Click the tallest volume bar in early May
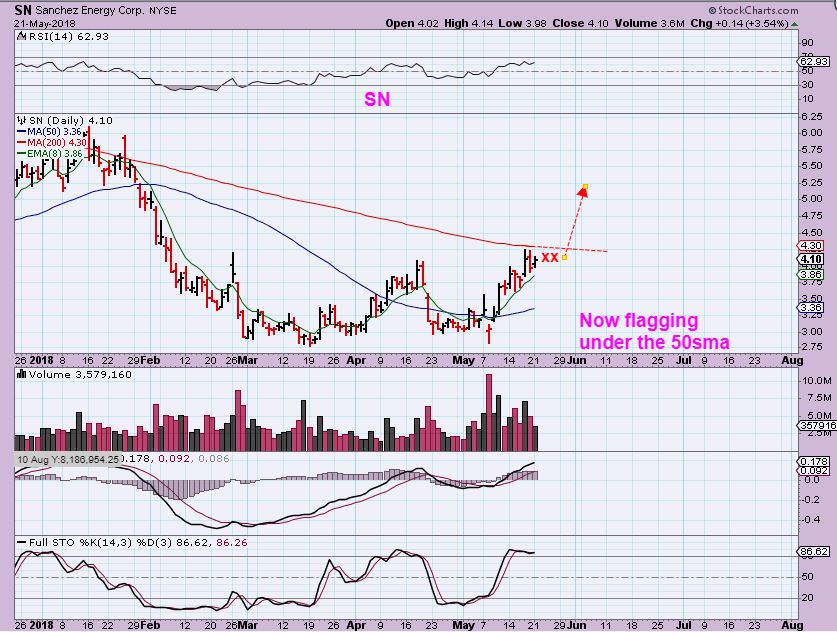Viewport: 837px width, 632px height. click(489, 413)
